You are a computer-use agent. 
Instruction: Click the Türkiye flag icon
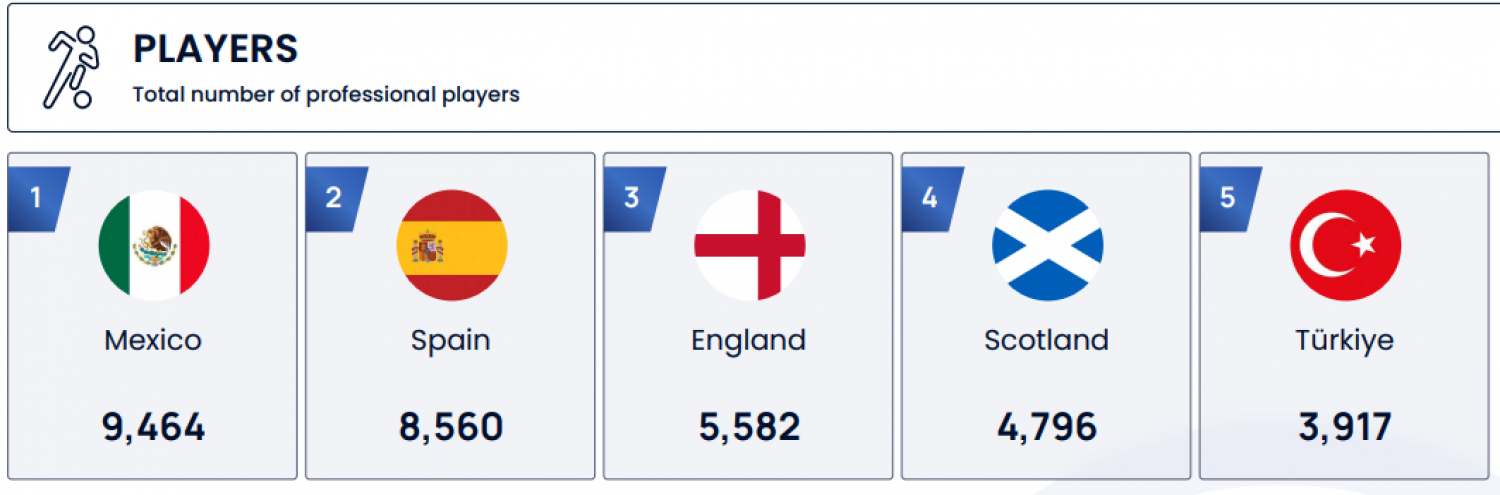pos(1346,245)
